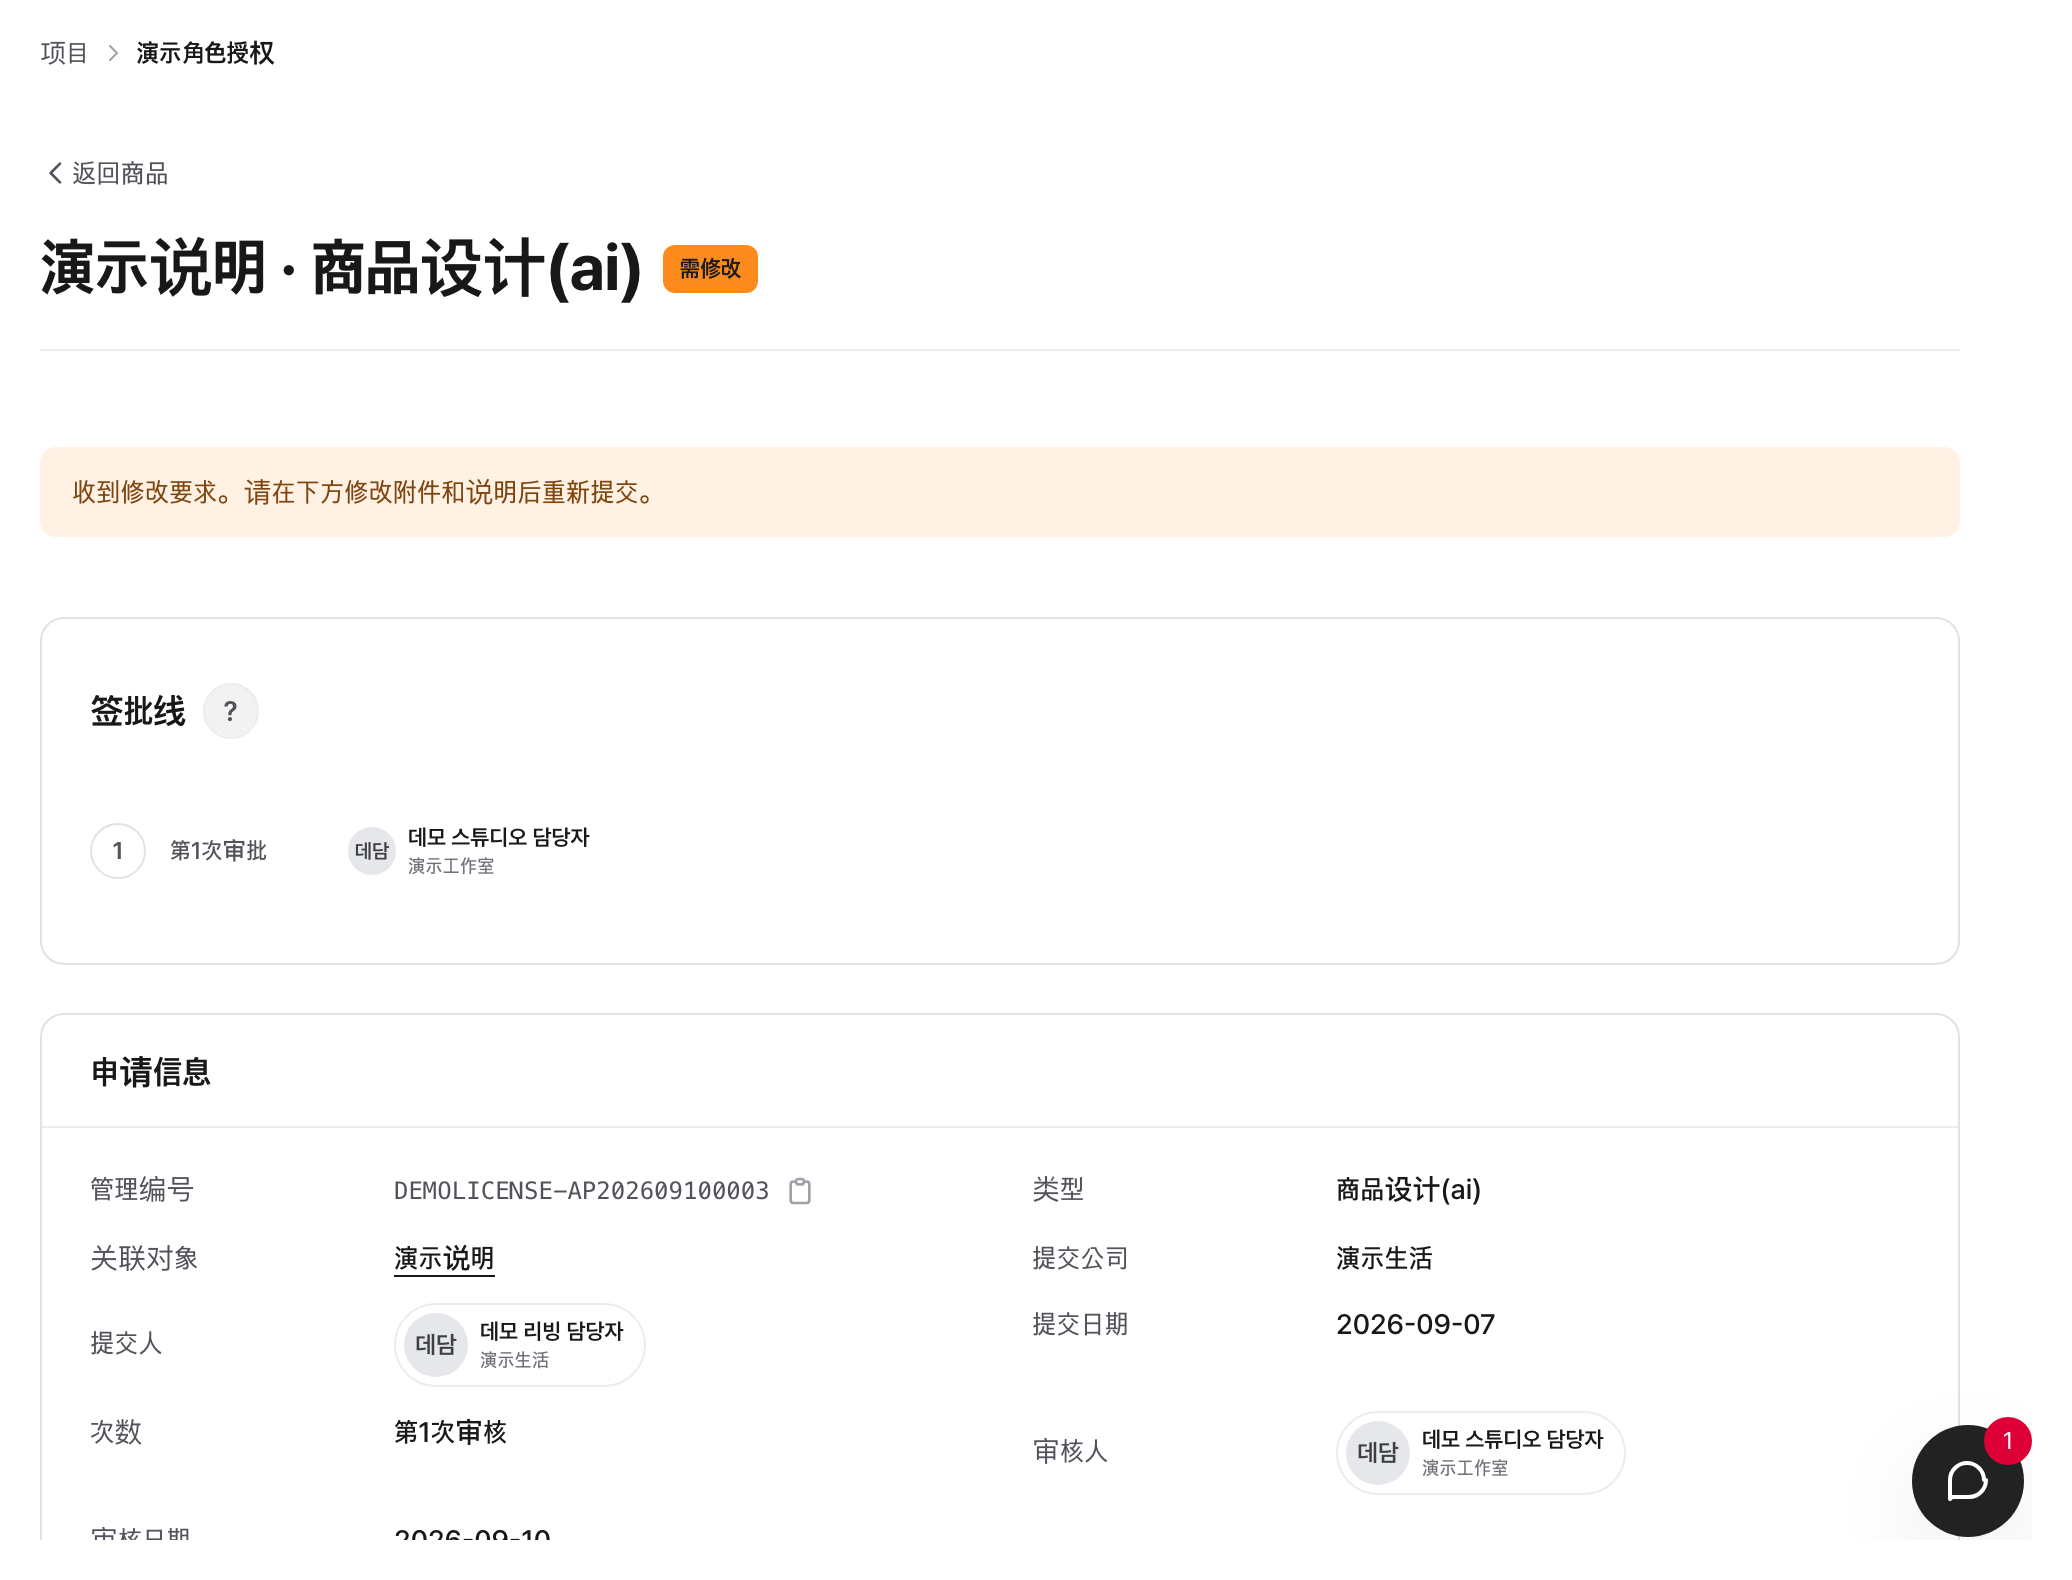Click the 第1次审批 step label

click(218, 851)
